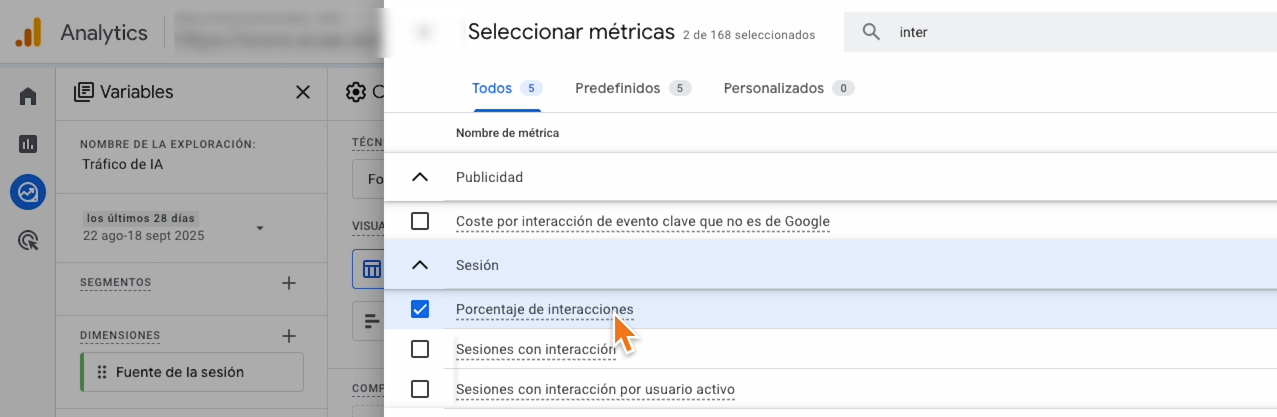
Task: Check Sesiones con interacción por usuario activo
Action: pyautogui.click(x=420, y=389)
